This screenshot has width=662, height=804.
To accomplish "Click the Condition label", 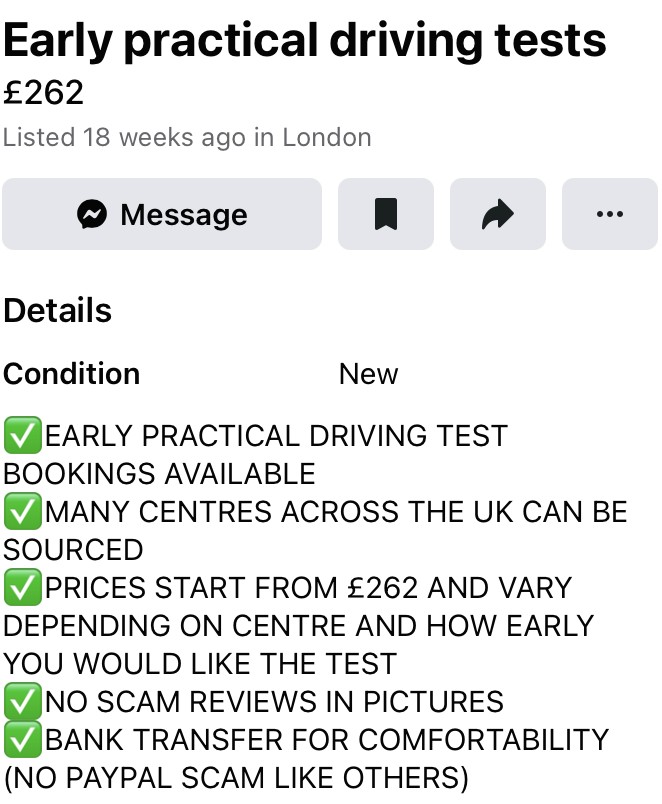I will (72, 374).
